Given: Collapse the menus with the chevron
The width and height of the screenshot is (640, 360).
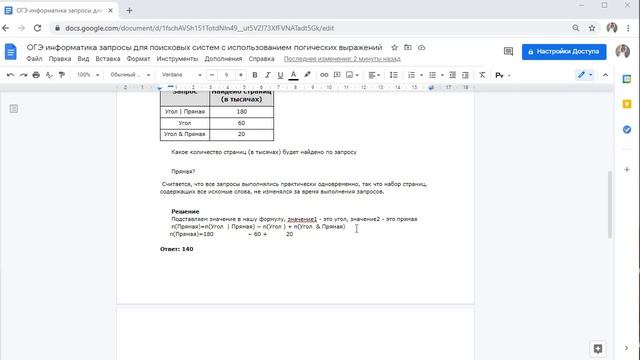Looking at the screenshot, I should 605,75.
